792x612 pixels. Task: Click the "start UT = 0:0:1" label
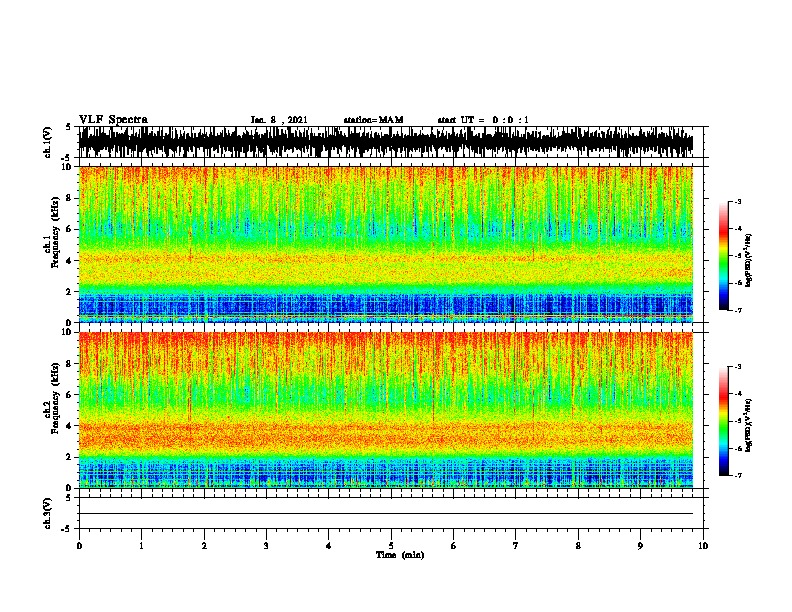click(x=483, y=120)
